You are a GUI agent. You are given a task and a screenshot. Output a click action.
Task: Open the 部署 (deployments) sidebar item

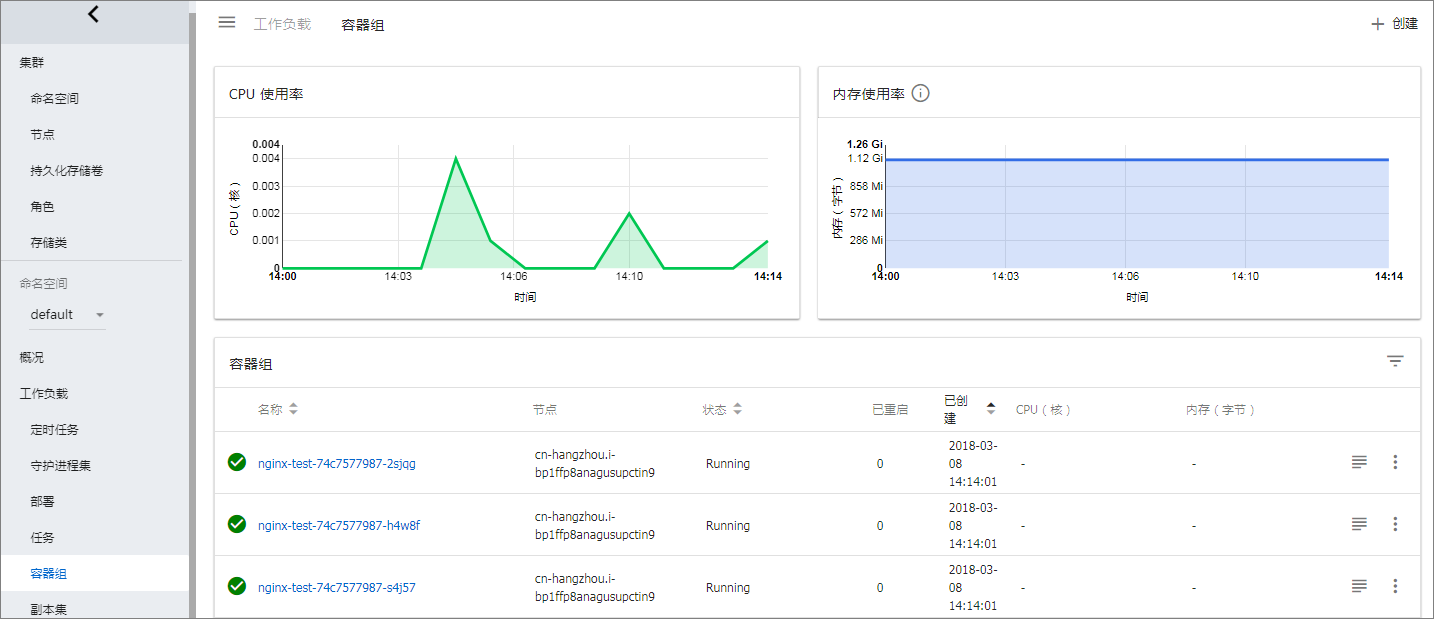point(42,502)
